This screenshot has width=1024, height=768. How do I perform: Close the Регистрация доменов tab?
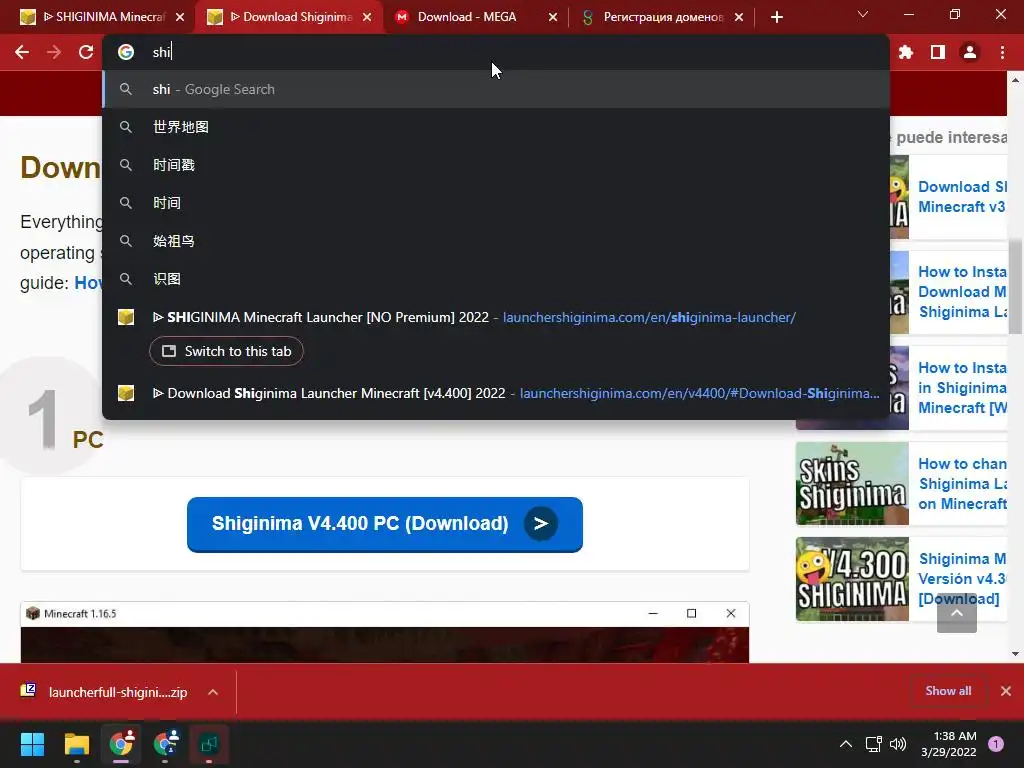[739, 17]
